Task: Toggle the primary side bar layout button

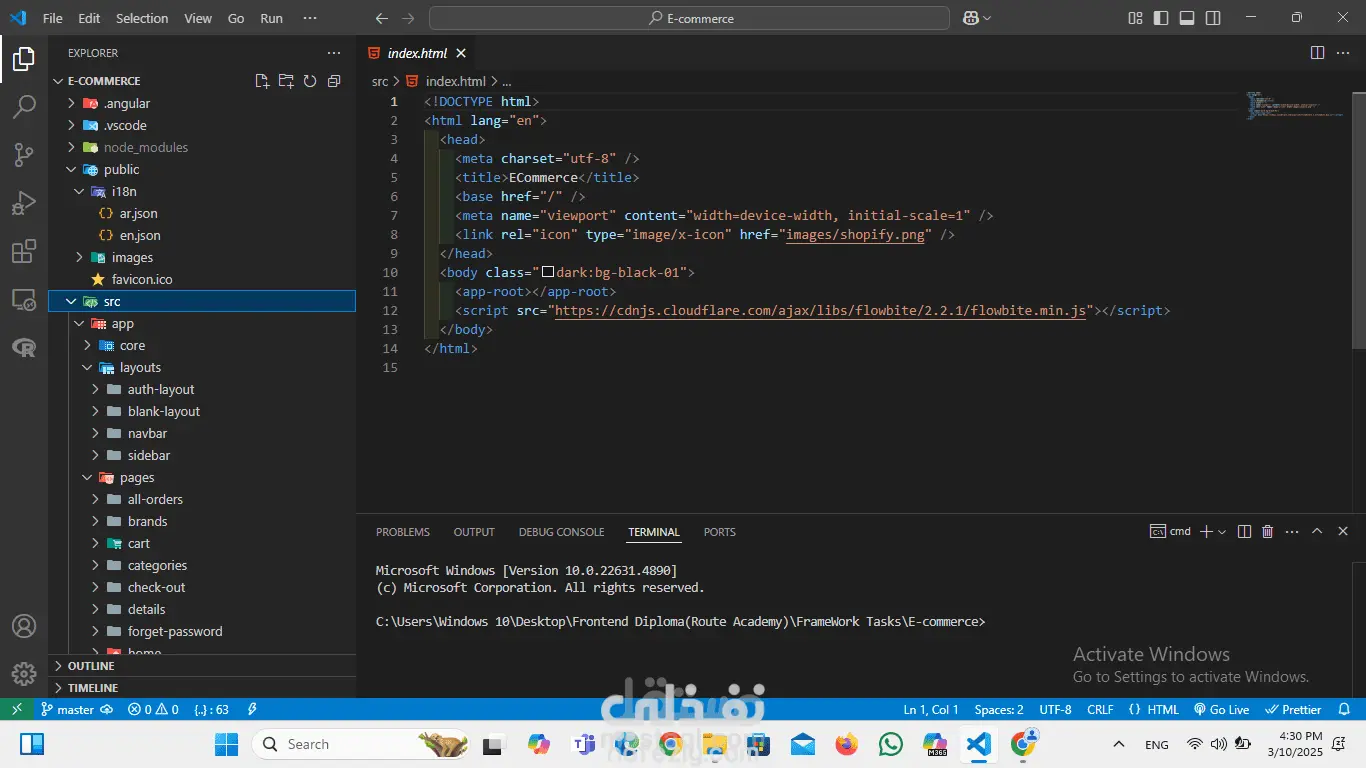Action: pos(1161,18)
